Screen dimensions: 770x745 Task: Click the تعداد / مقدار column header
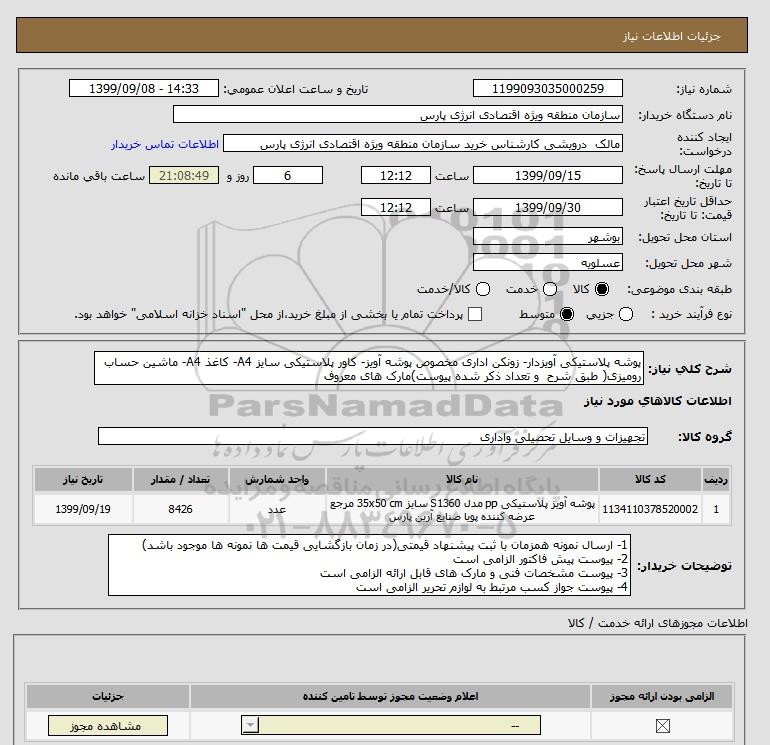point(180,479)
